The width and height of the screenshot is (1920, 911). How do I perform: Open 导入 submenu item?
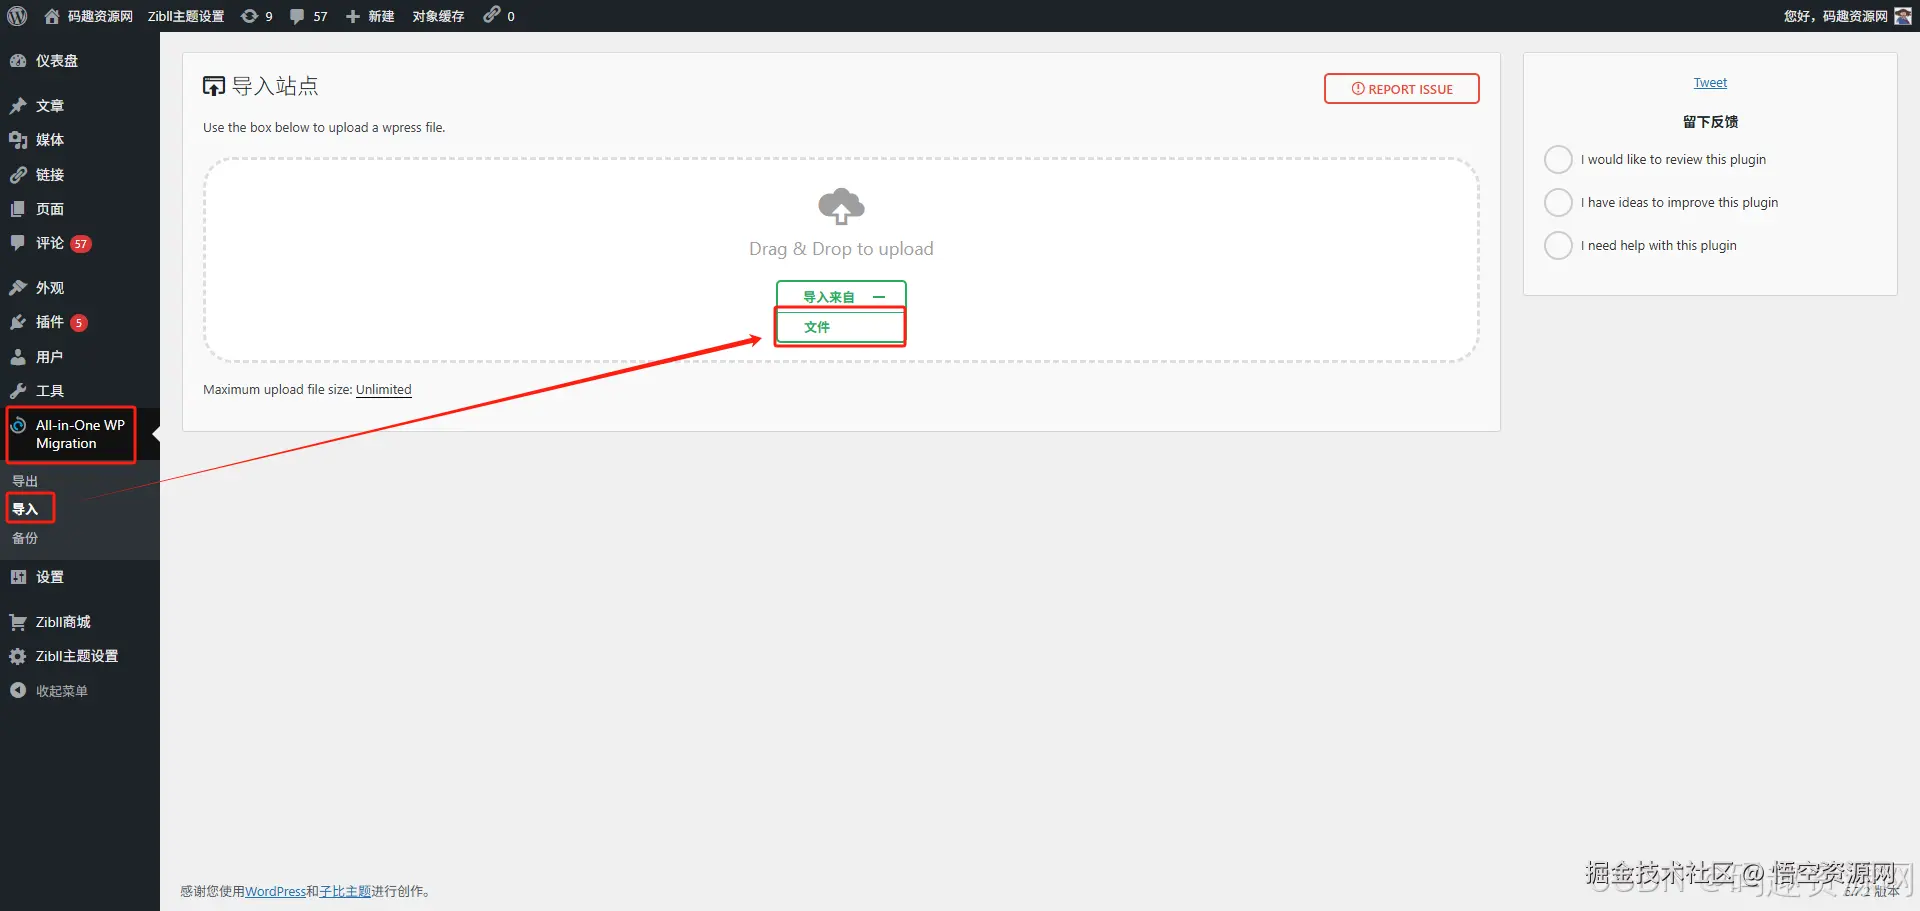click(25, 509)
